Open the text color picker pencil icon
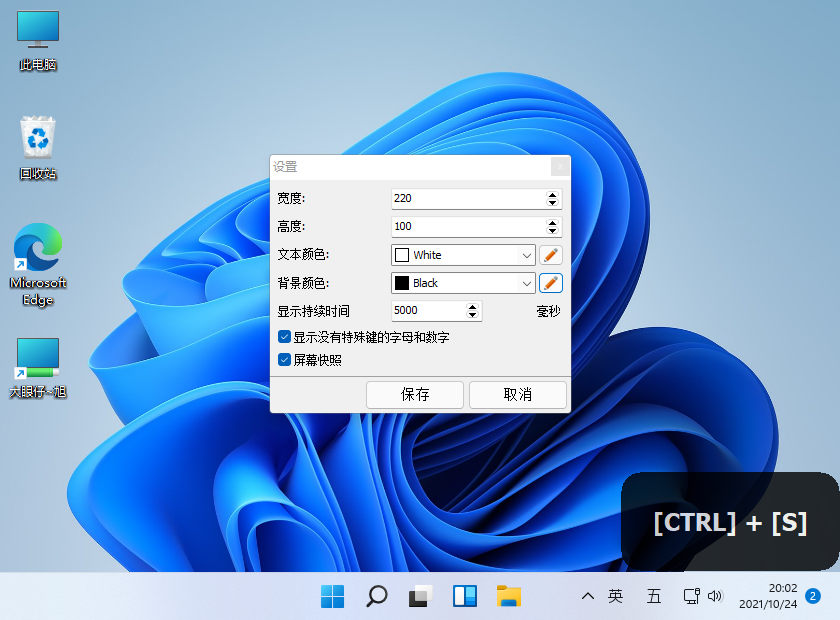This screenshot has height=620, width=840. [551, 255]
